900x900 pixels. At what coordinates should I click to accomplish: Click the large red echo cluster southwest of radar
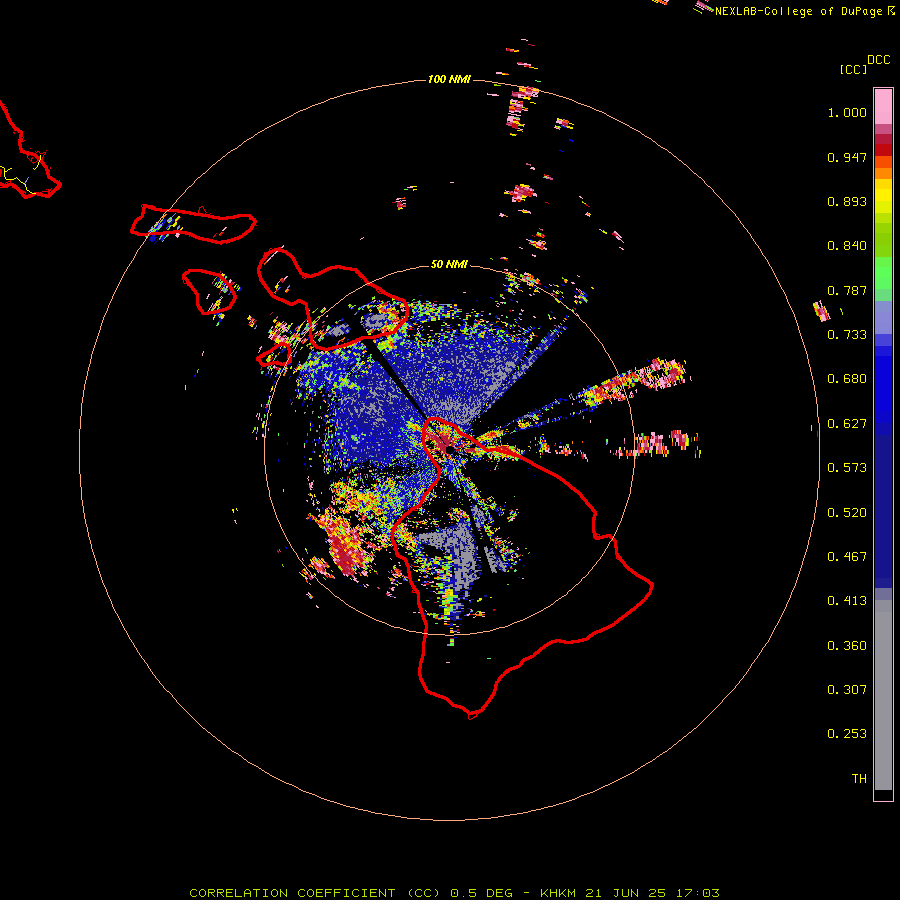click(346, 547)
